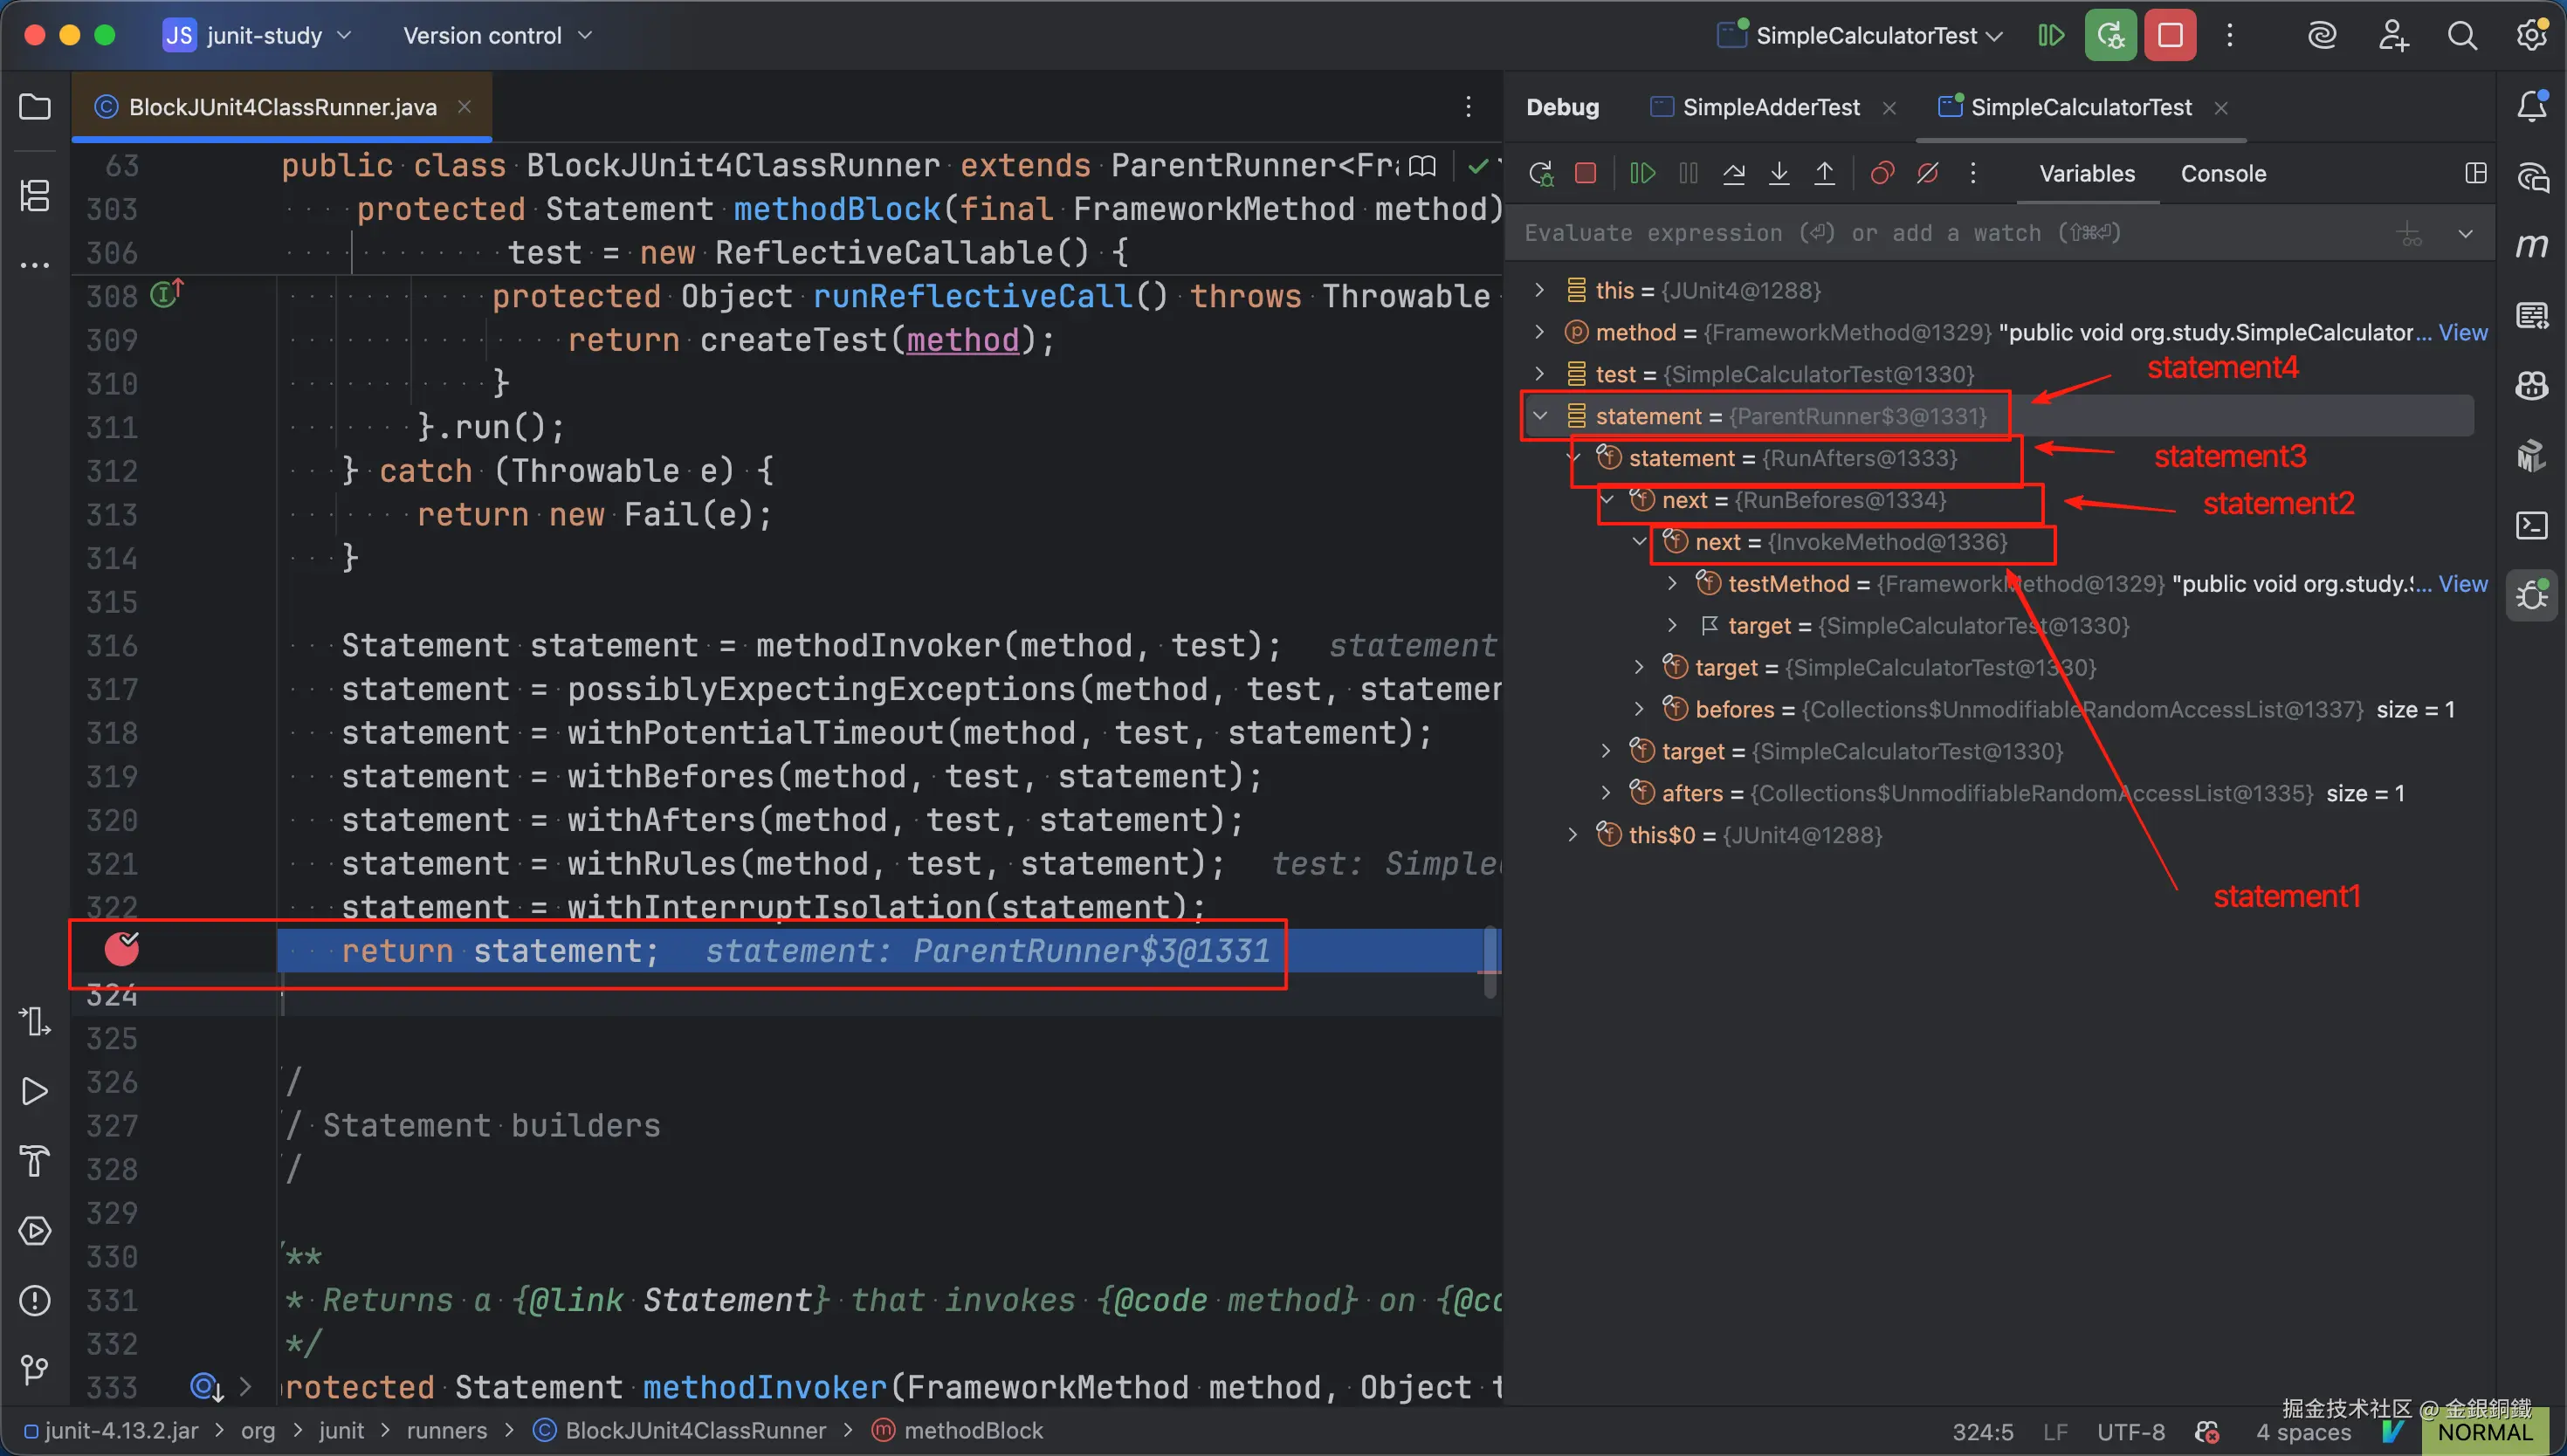2567x1456 pixels.
Task: Open SimpleCalculatorTest run configuration dropdown
Action: coord(1865,36)
